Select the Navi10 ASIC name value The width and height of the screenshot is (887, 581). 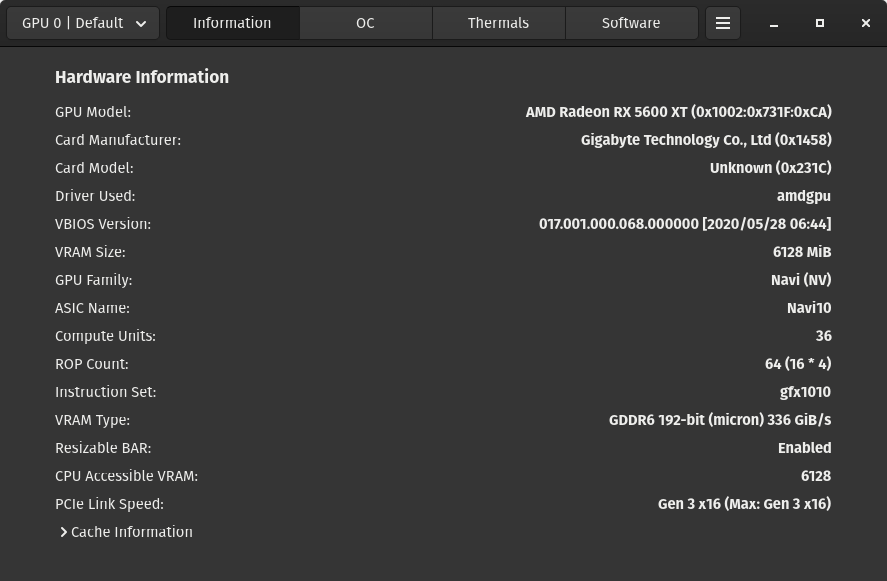coord(809,308)
